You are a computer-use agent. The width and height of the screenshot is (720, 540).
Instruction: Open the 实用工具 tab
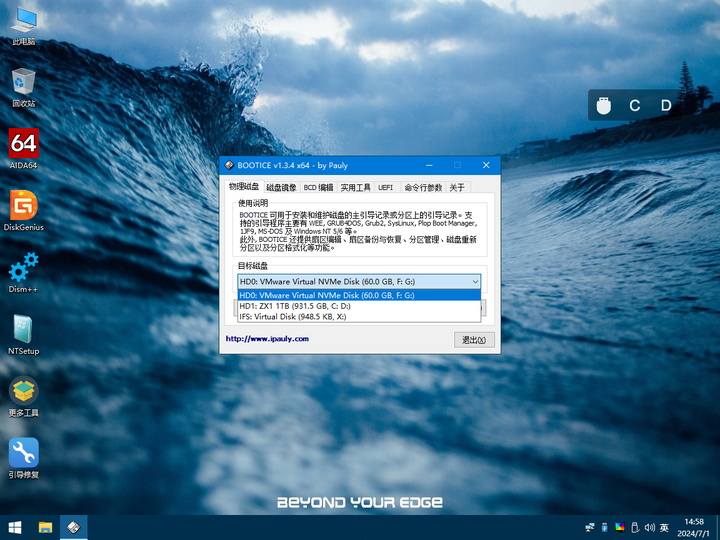pos(355,187)
